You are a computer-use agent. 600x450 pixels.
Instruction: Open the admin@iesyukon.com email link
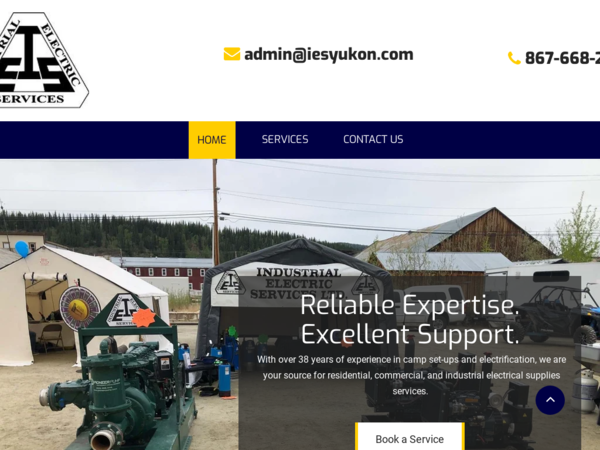point(329,54)
